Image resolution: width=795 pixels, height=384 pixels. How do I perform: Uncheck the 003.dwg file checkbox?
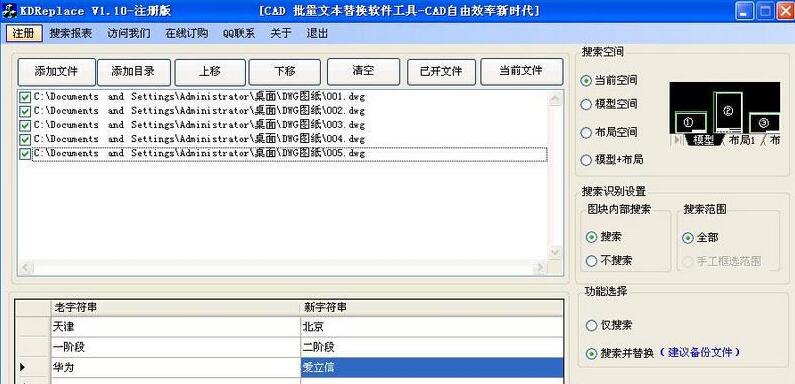[25, 125]
